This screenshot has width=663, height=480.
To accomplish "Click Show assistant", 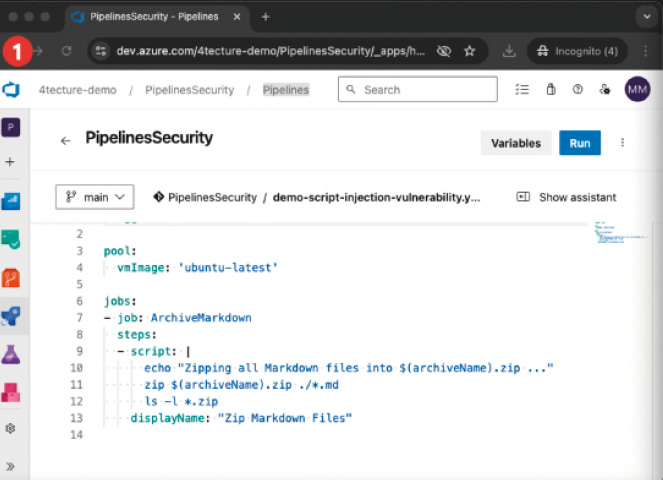I will 567,197.
